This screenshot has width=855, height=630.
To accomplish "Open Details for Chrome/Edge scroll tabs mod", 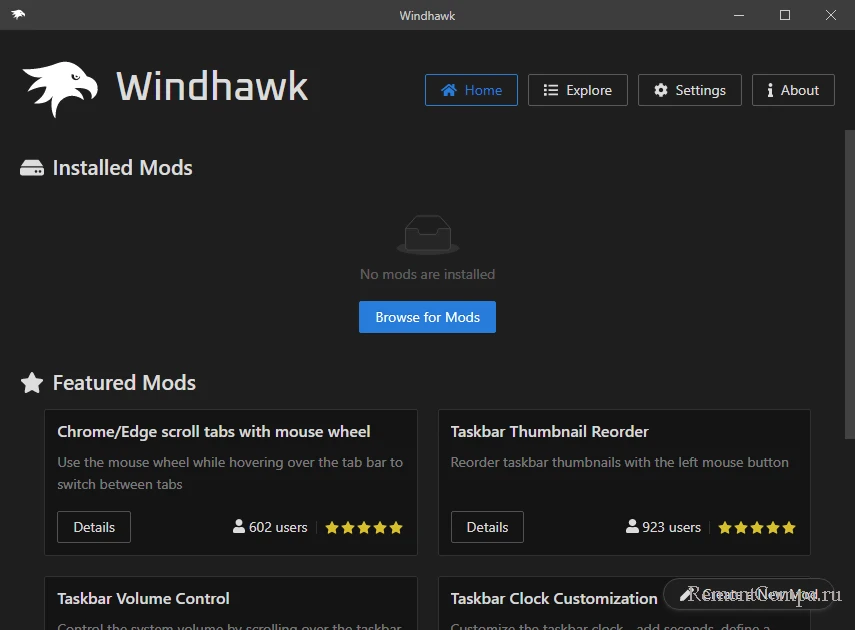I will 94,527.
